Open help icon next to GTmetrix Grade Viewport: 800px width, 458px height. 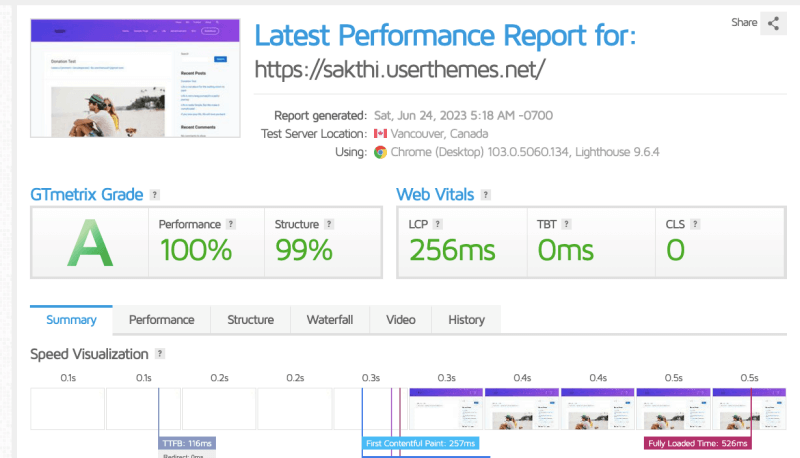(x=155, y=195)
